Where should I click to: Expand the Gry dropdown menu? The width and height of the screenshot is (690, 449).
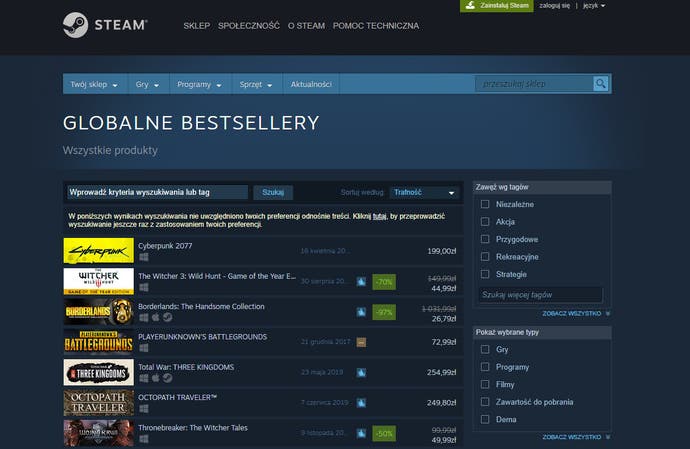[147, 84]
